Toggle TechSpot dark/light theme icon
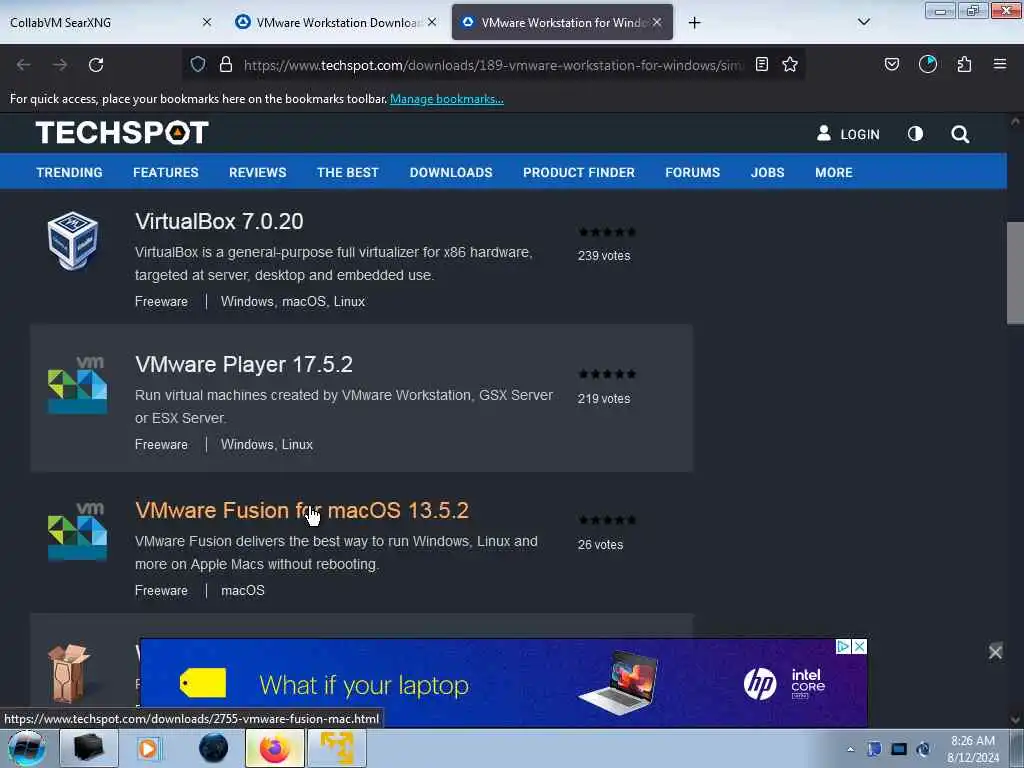 916,134
